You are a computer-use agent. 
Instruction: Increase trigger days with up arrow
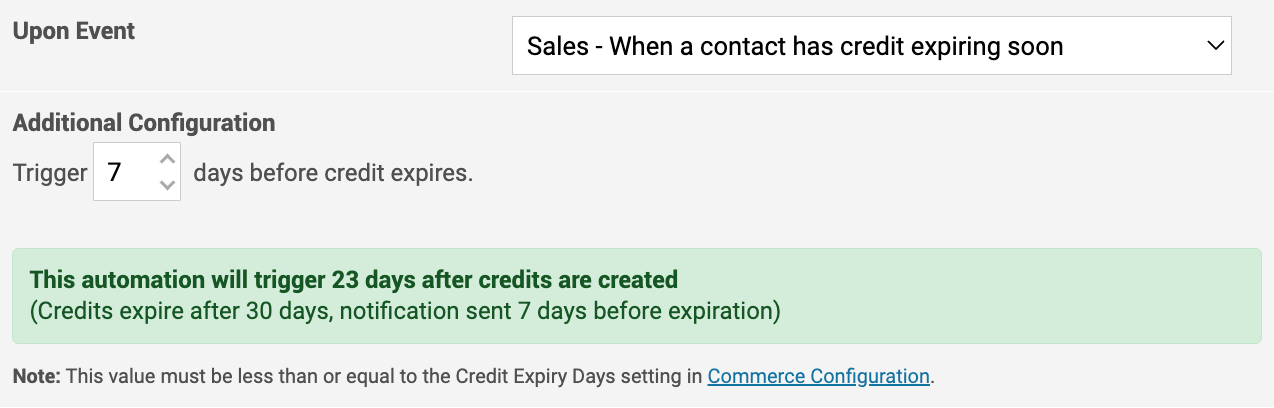[167, 159]
